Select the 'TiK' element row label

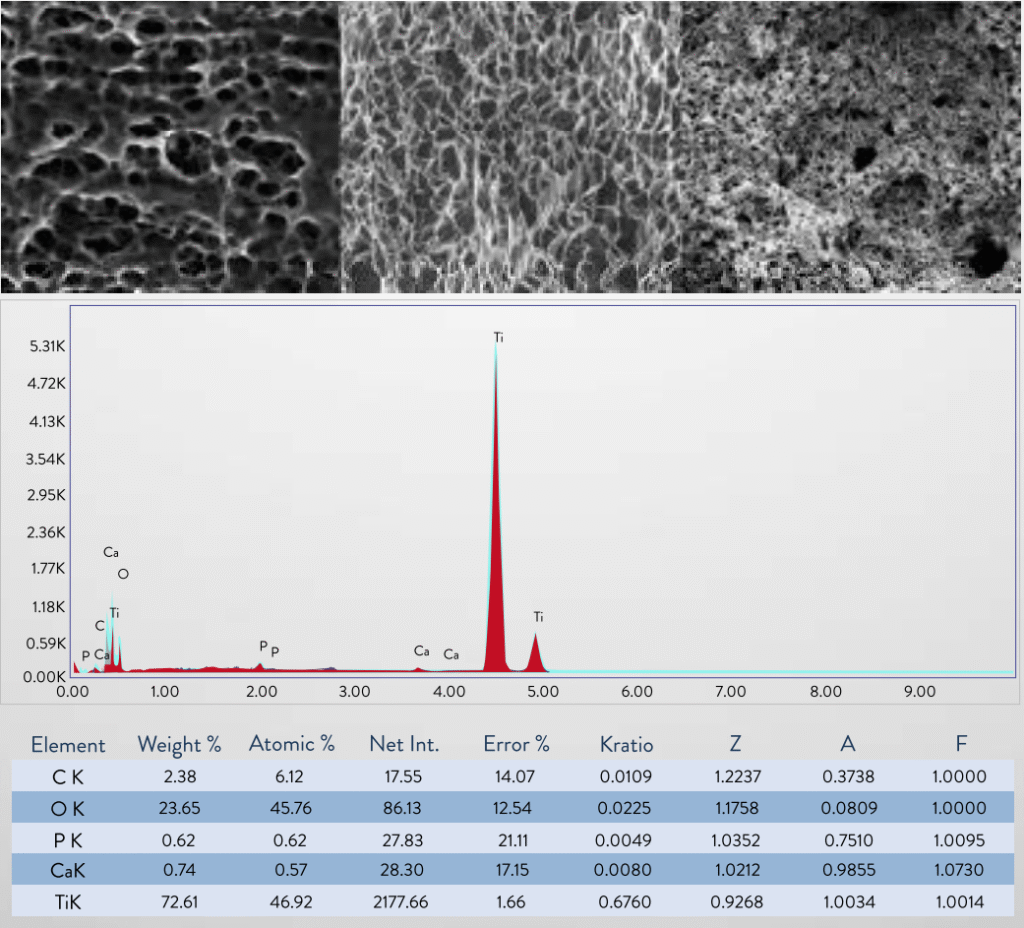pyautogui.click(x=68, y=902)
